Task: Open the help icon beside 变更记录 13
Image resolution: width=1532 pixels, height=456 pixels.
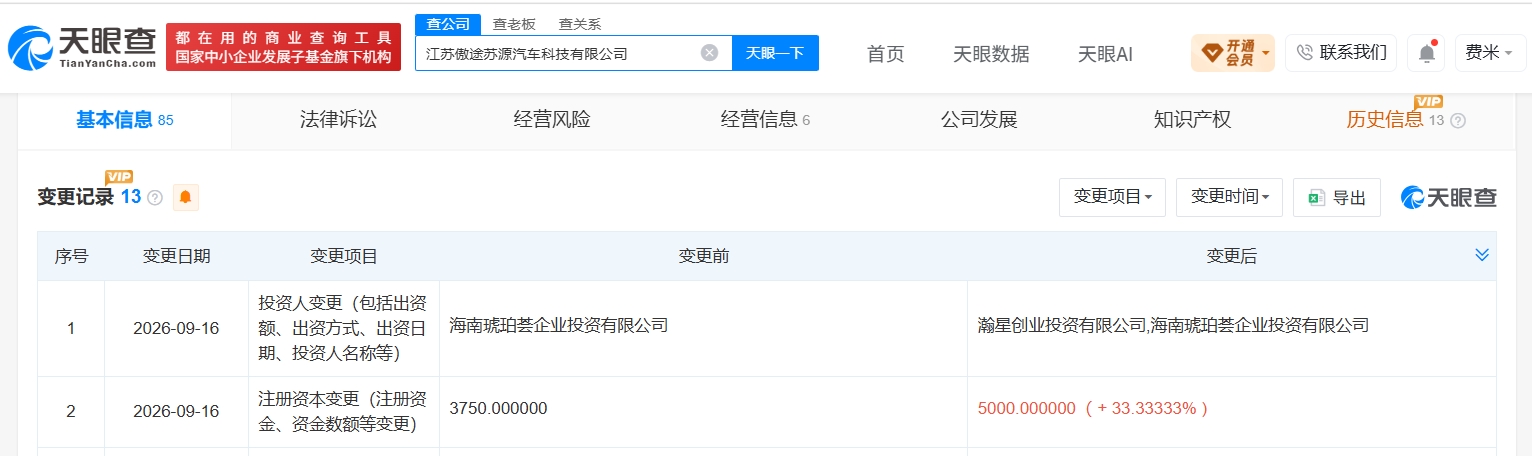Action: (155, 198)
